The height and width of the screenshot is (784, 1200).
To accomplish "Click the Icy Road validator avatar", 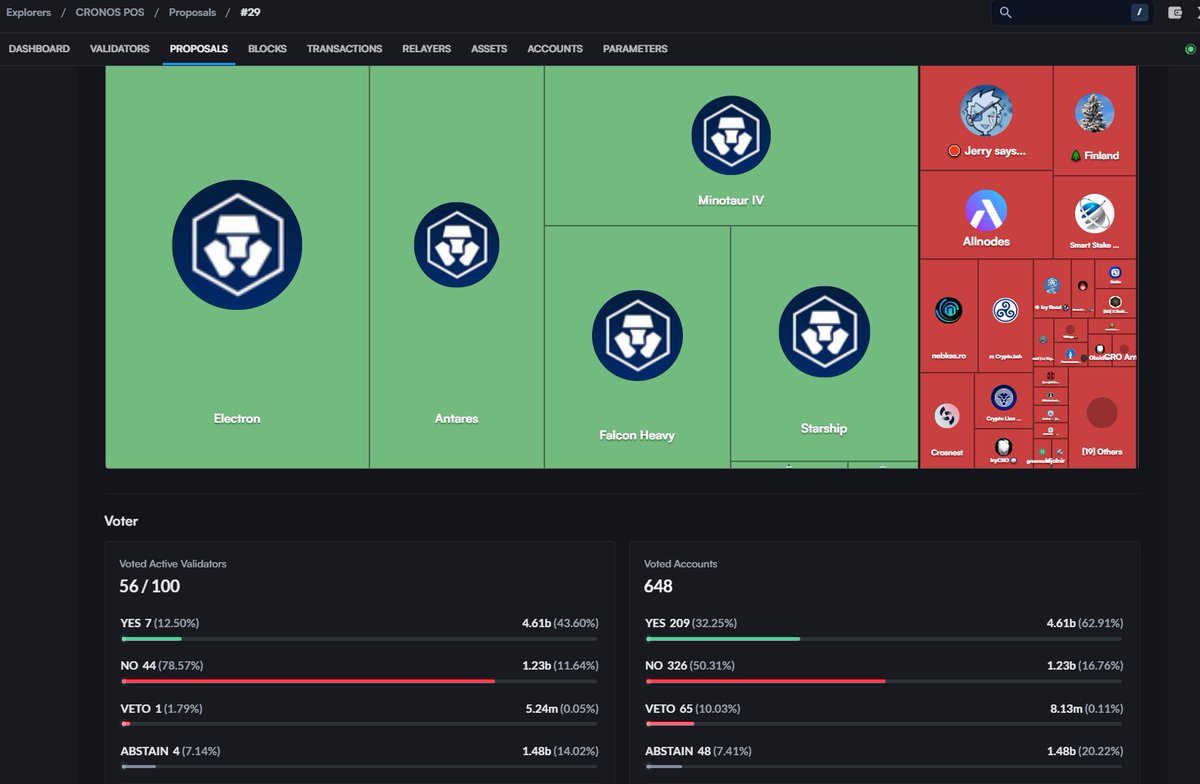I will [1051, 286].
